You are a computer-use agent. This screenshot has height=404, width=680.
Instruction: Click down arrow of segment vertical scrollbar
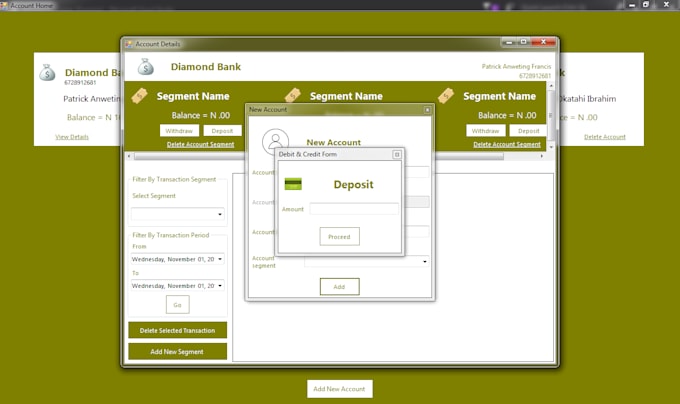(551, 147)
